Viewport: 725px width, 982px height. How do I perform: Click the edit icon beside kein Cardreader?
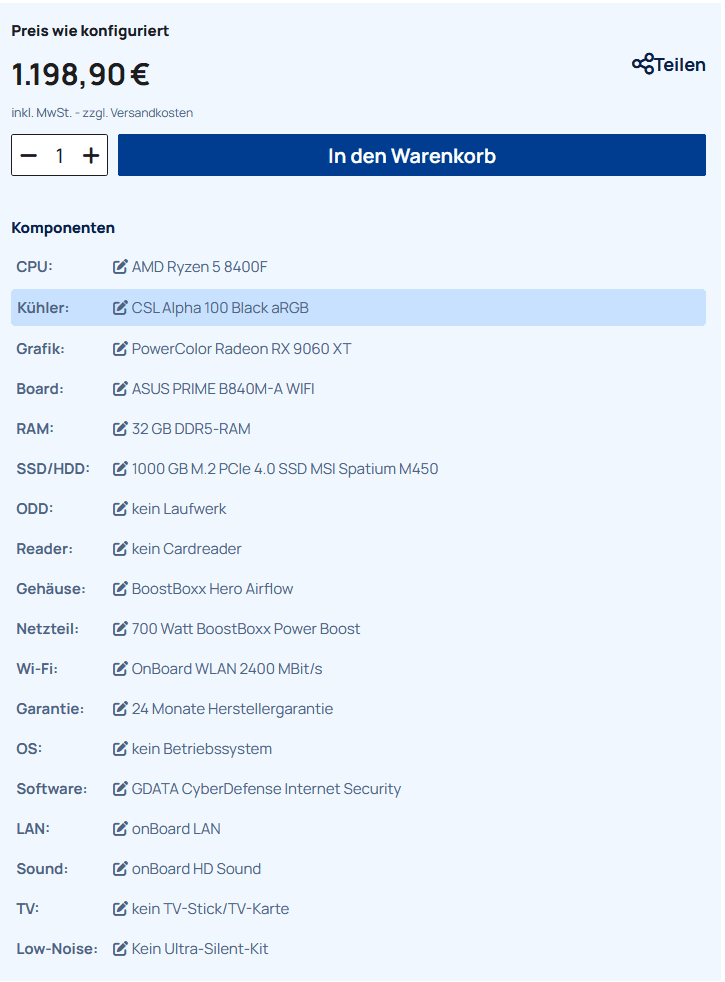pos(120,549)
